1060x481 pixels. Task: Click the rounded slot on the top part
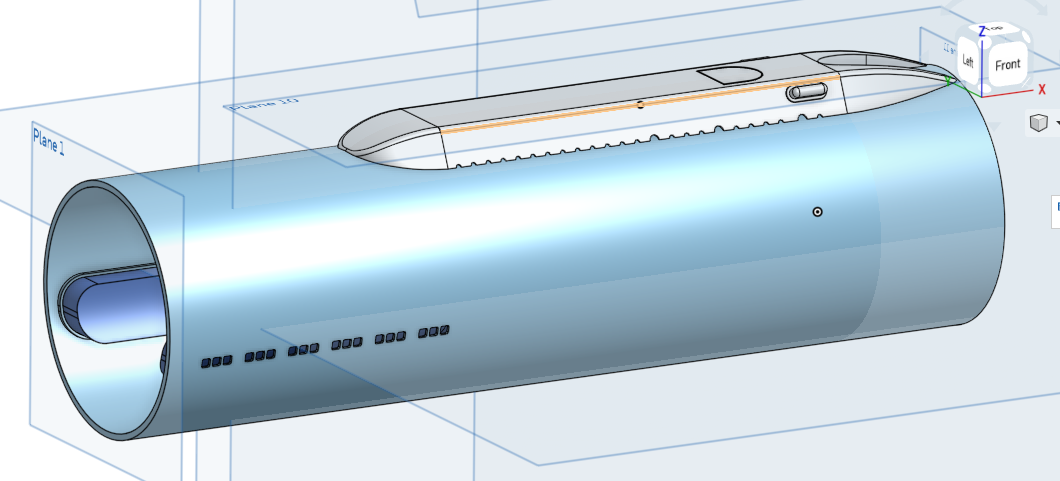(807, 93)
